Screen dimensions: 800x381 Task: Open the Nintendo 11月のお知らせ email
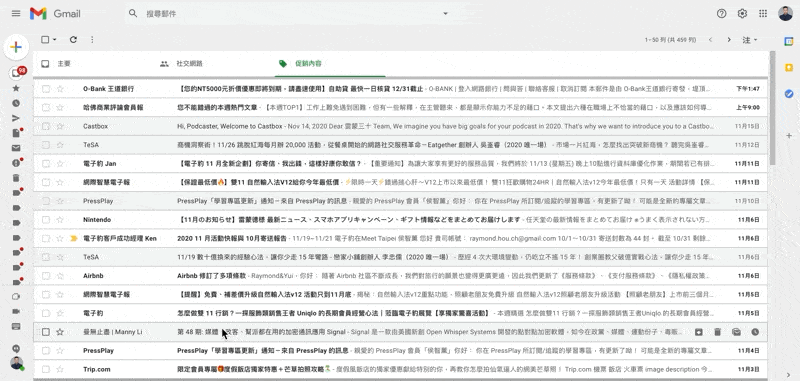401,220
